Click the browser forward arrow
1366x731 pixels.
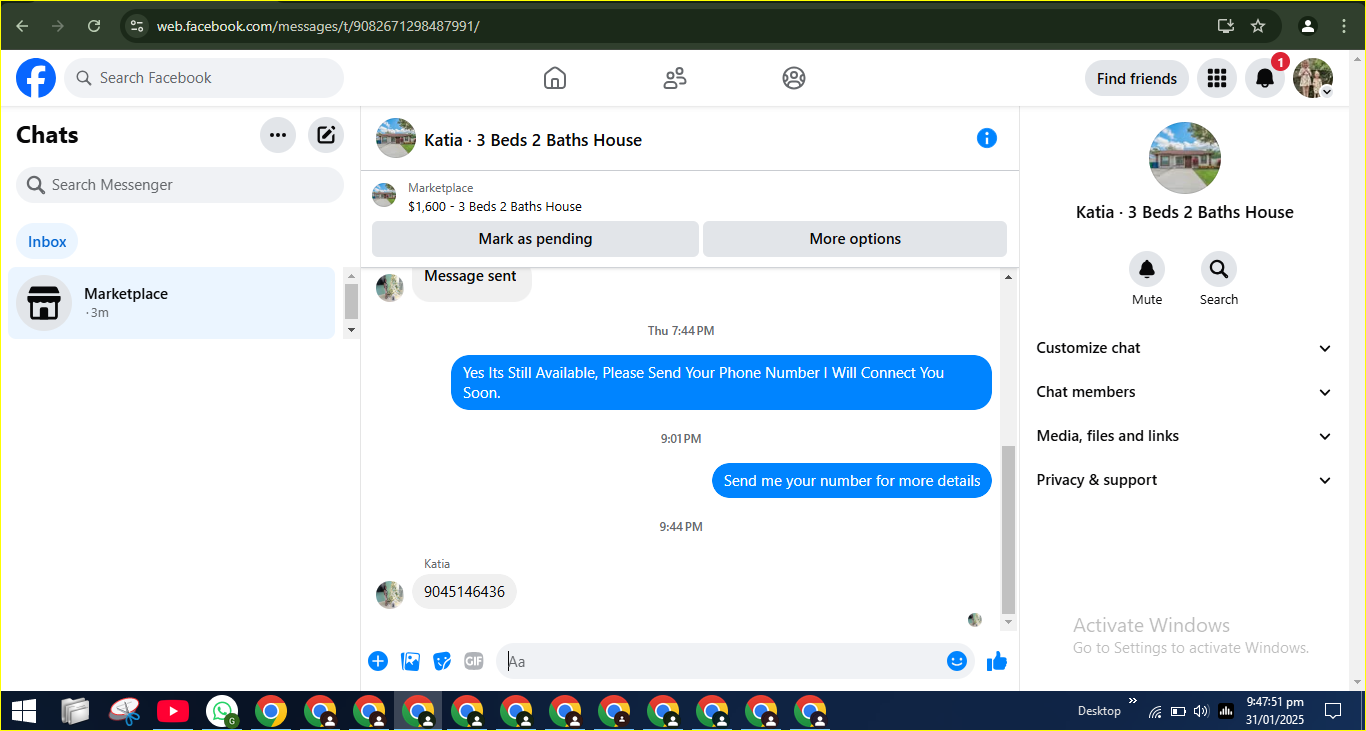pyautogui.click(x=58, y=26)
